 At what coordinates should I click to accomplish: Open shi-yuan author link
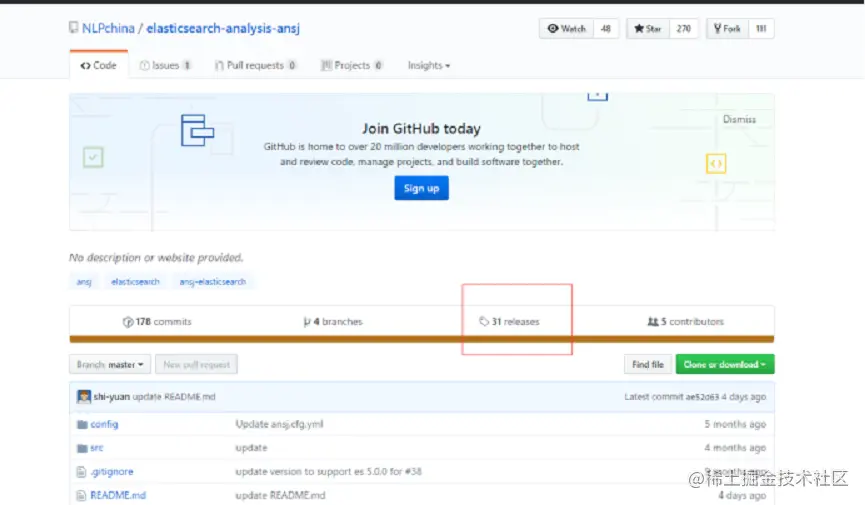pos(111,396)
